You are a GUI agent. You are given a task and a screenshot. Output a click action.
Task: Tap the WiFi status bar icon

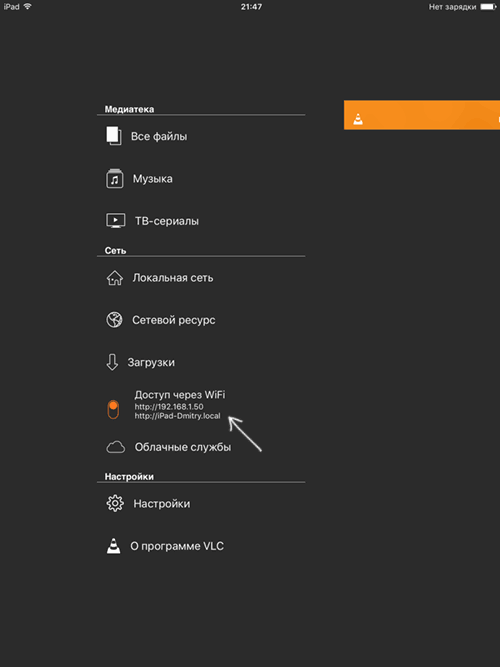28,6
